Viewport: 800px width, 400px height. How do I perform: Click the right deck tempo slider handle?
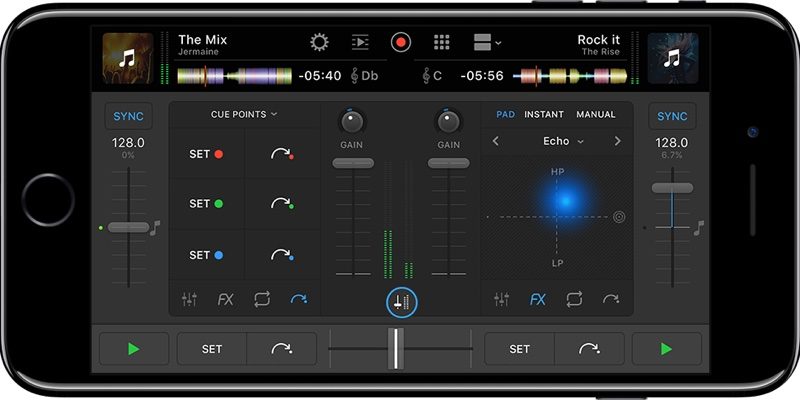(672, 188)
